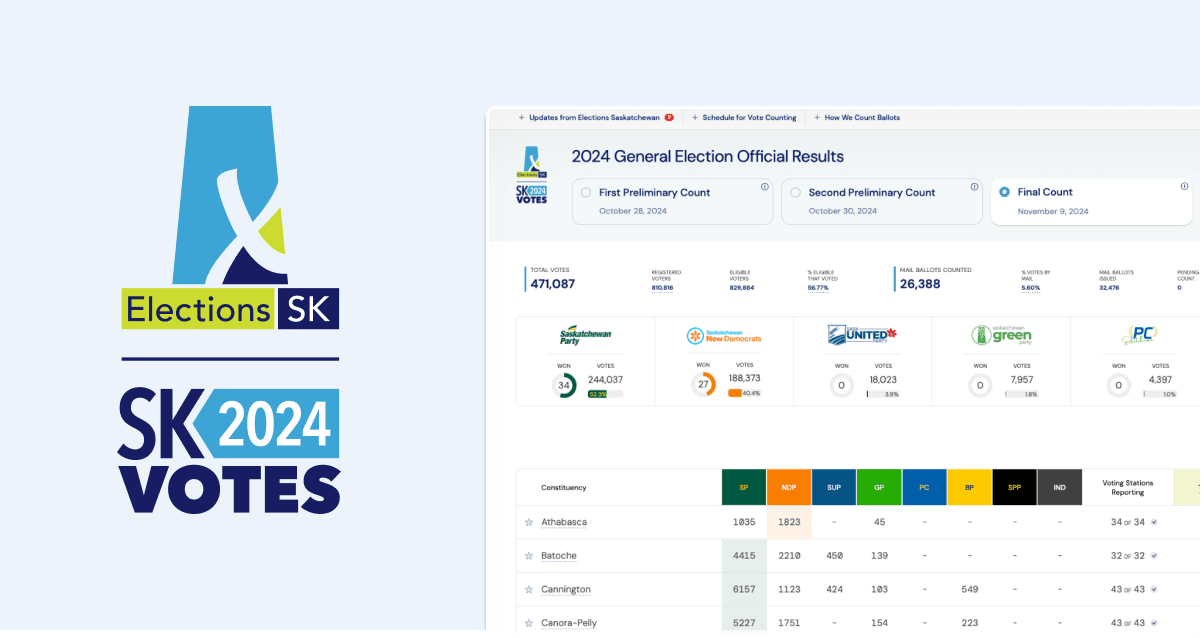The height and width of the screenshot is (638, 1204).
Task: Expand Schedule for Vote Counting
Action: coord(744,117)
